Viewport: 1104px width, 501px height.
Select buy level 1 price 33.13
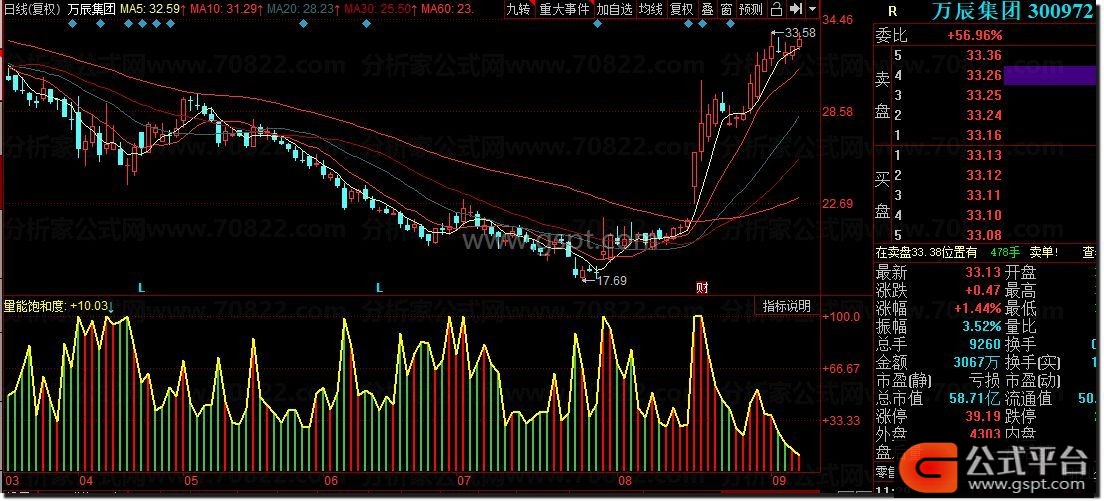click(x=984, y=156)
